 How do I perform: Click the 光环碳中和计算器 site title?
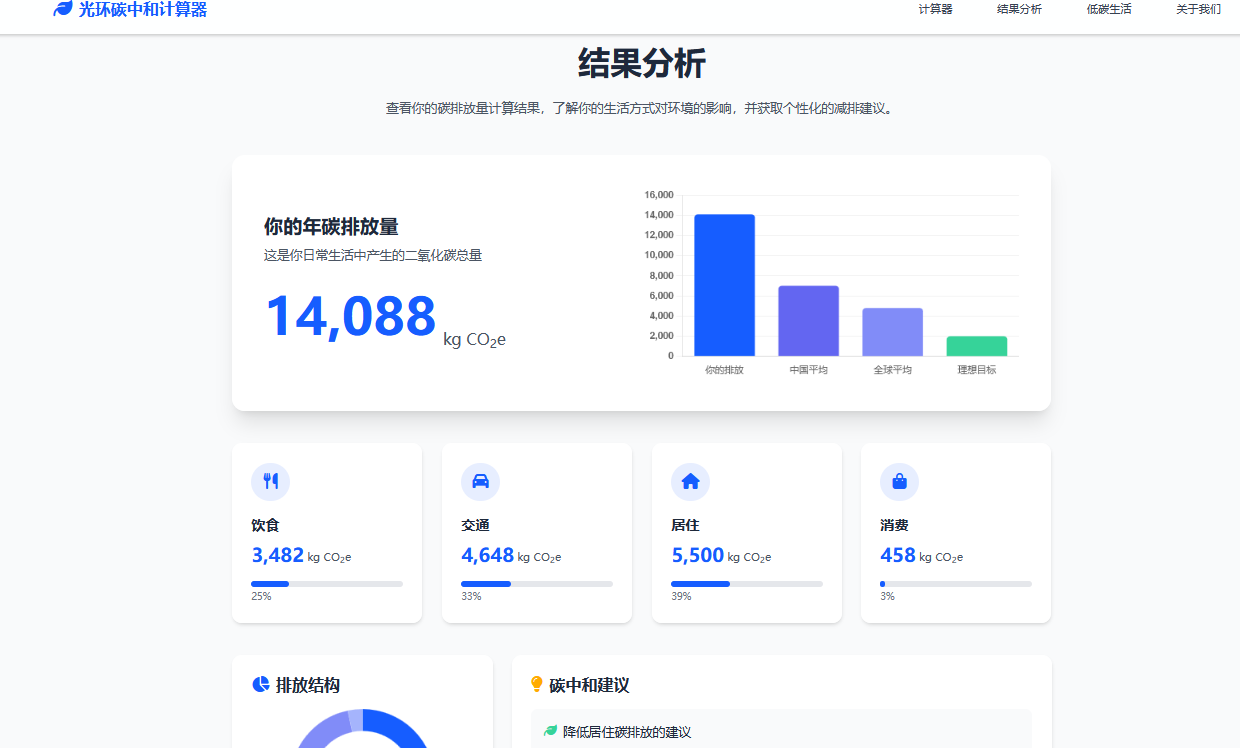[143, 9]
